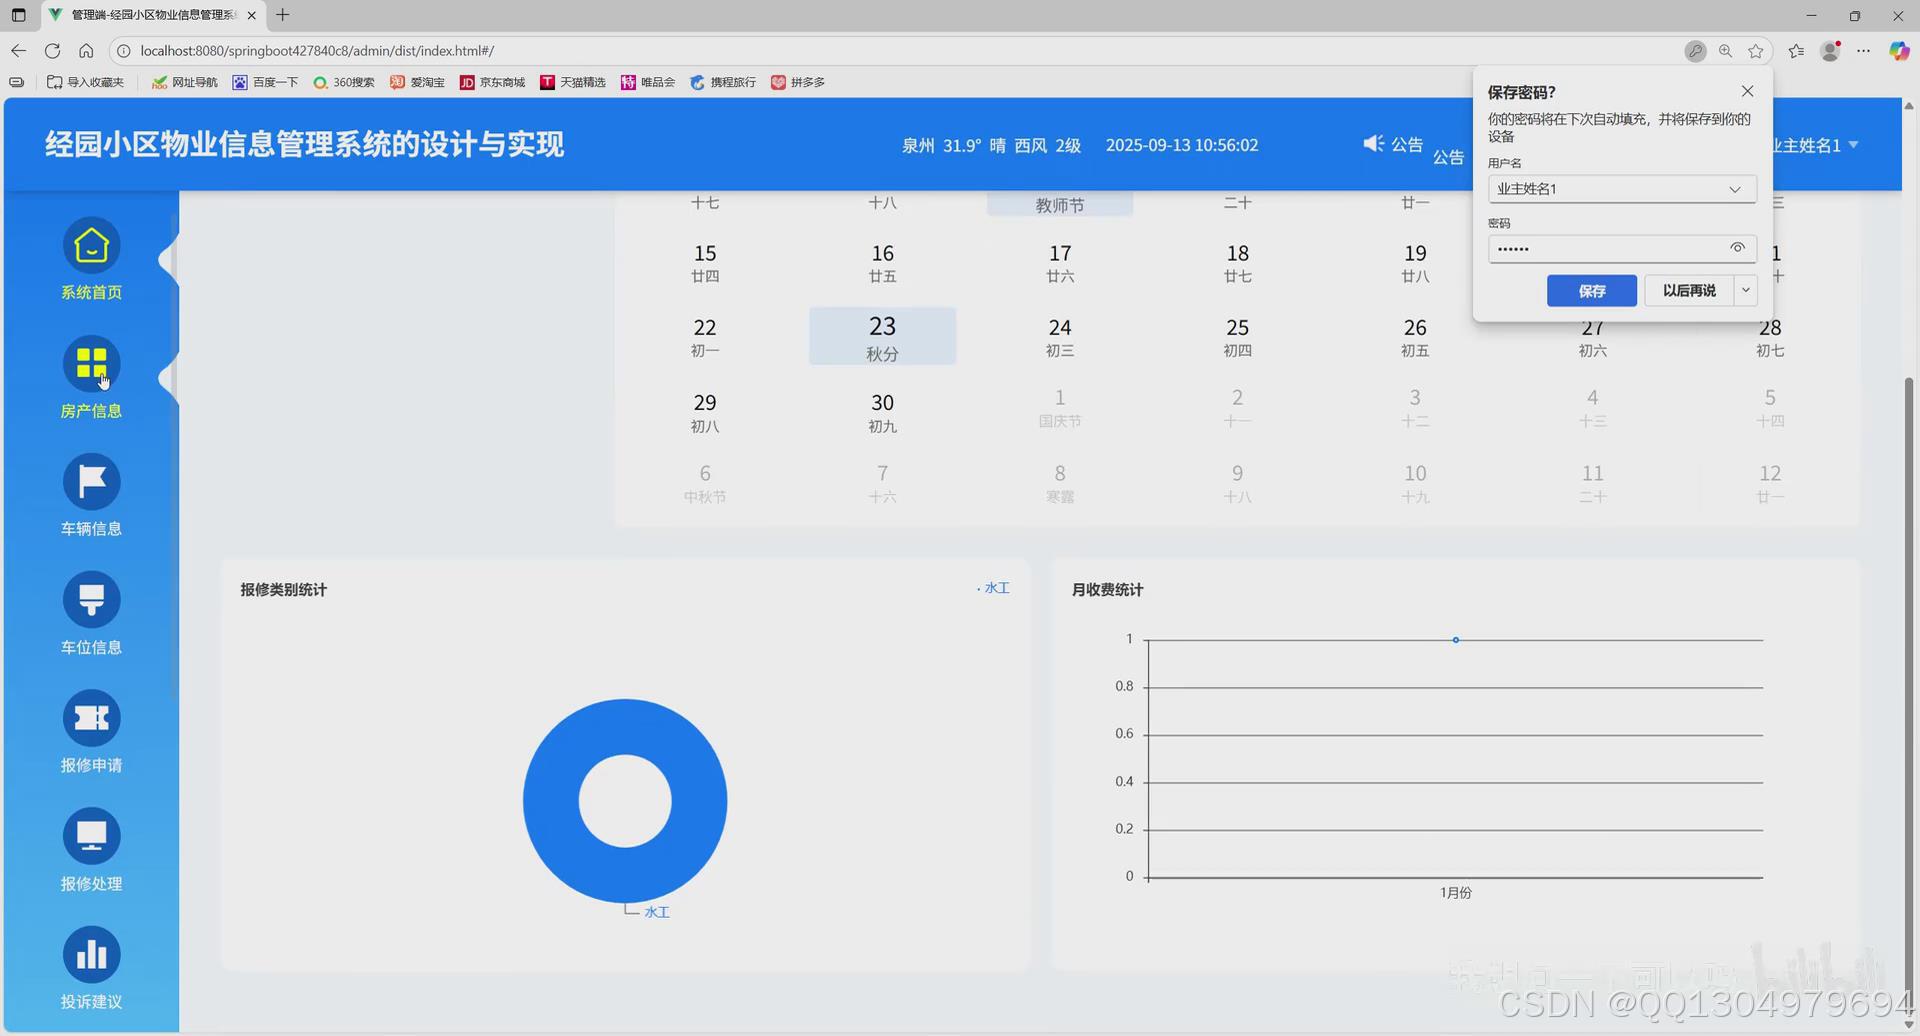1920x1036 pixels.
Task: Select calendar date 30 初九
Action: tap(882, 412)
